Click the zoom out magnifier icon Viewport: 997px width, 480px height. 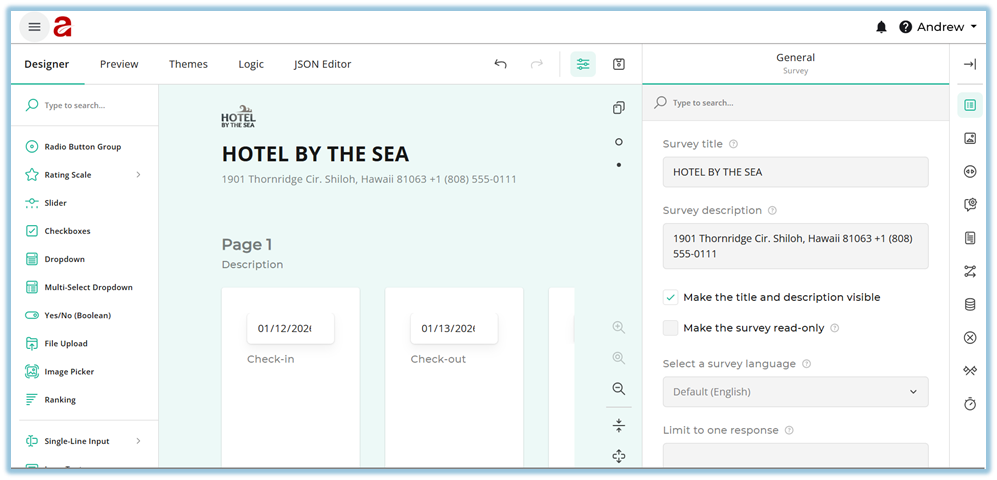tap(618, 389)
